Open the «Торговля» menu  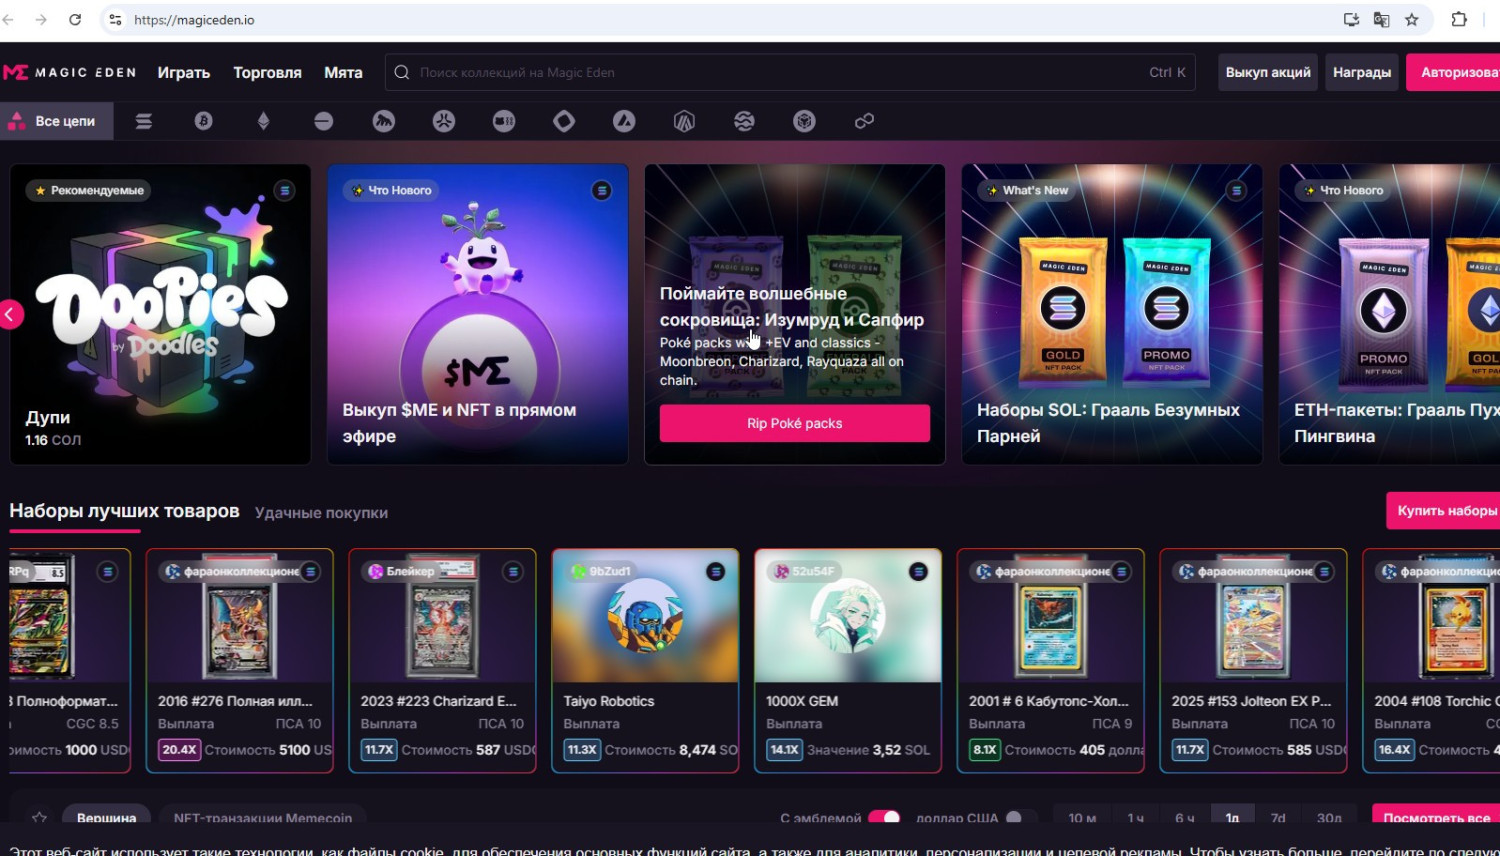coord(267,73)
